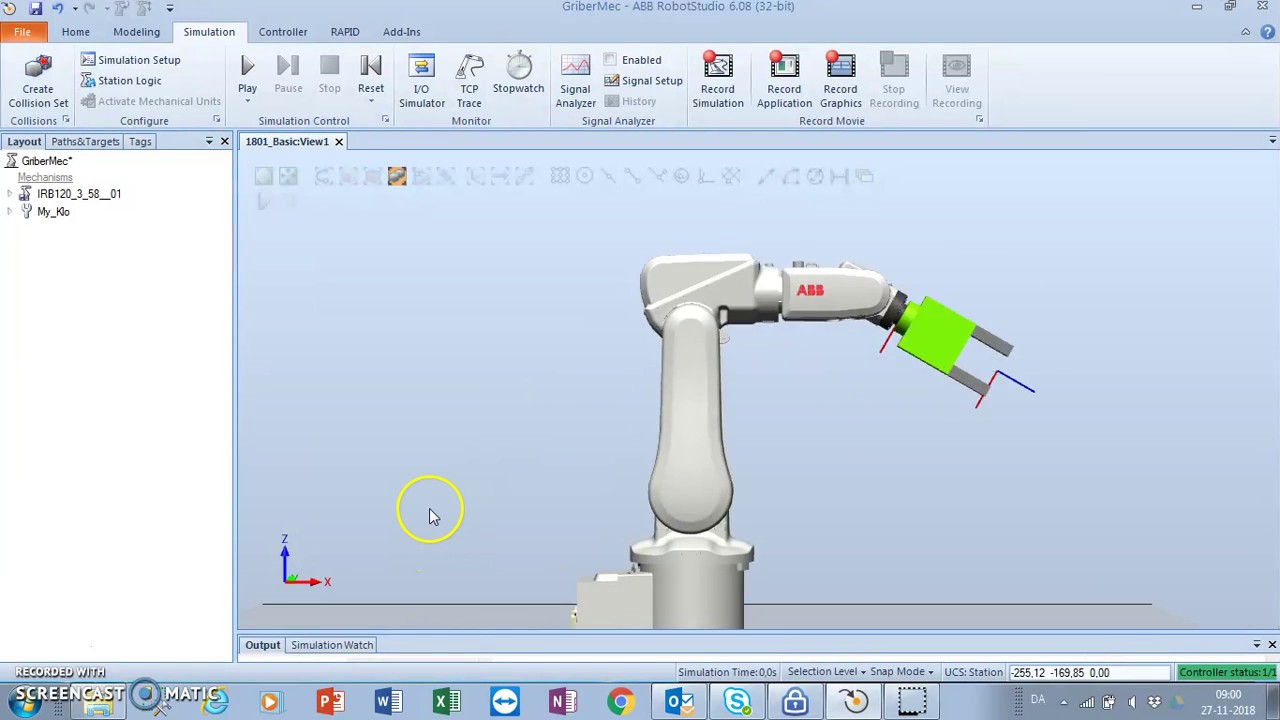Close the Layout side panel
Viewport: 1280px width, 720px height.
(x=225, y=142)
